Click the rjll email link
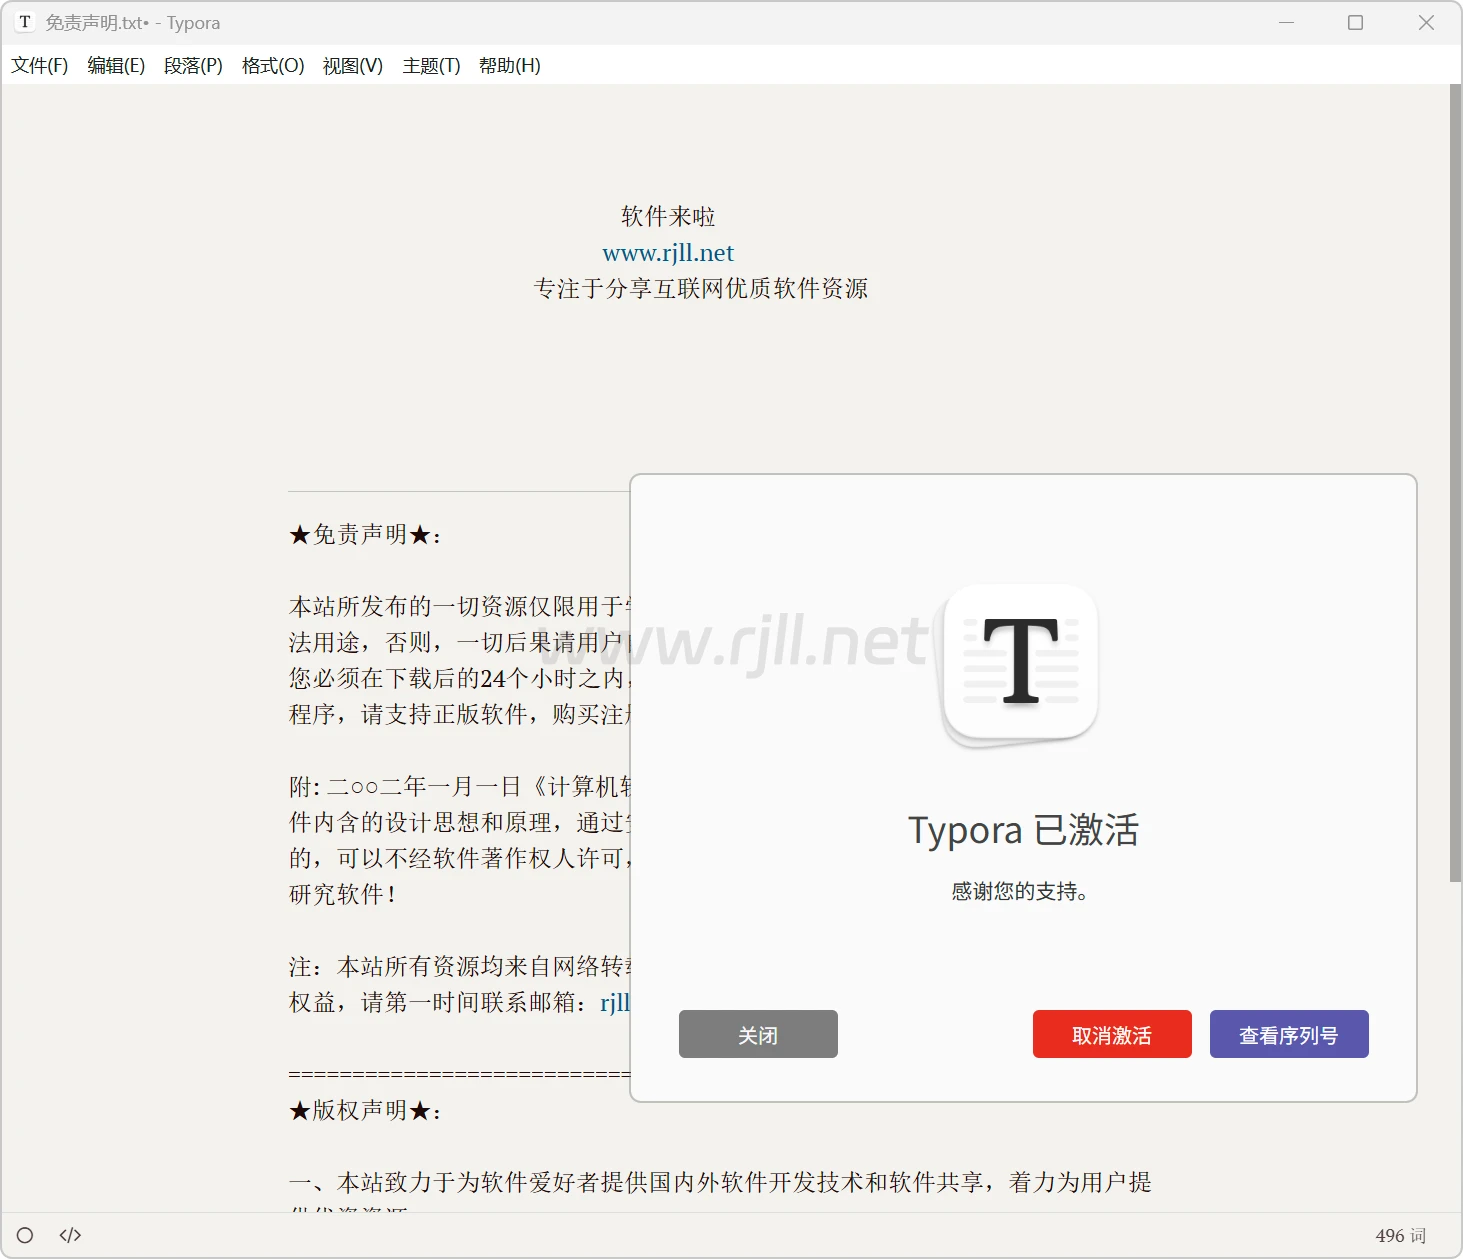 click(614, 1002)
